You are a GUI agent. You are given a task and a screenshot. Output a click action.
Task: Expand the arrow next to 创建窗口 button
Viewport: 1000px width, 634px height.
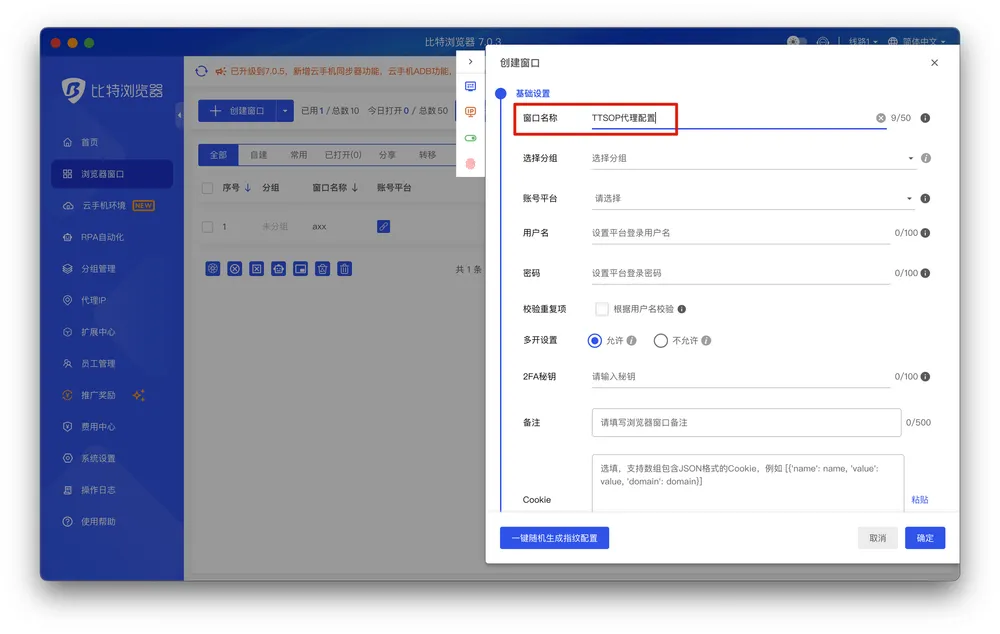tap(285, 111)
